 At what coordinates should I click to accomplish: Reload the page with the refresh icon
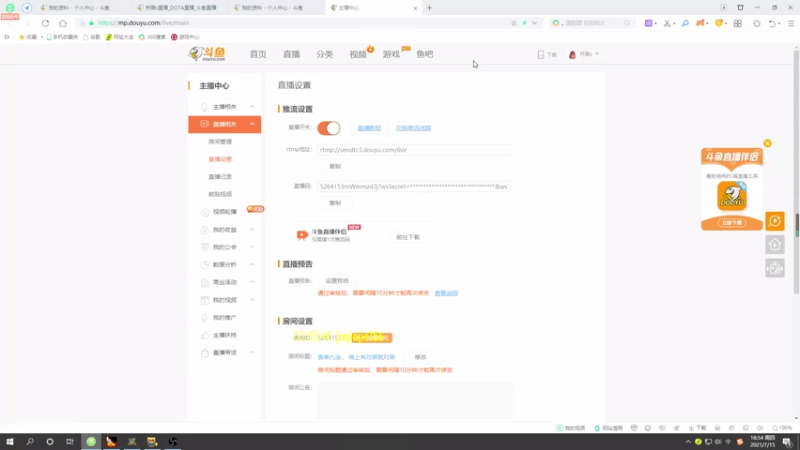[45, 23]
